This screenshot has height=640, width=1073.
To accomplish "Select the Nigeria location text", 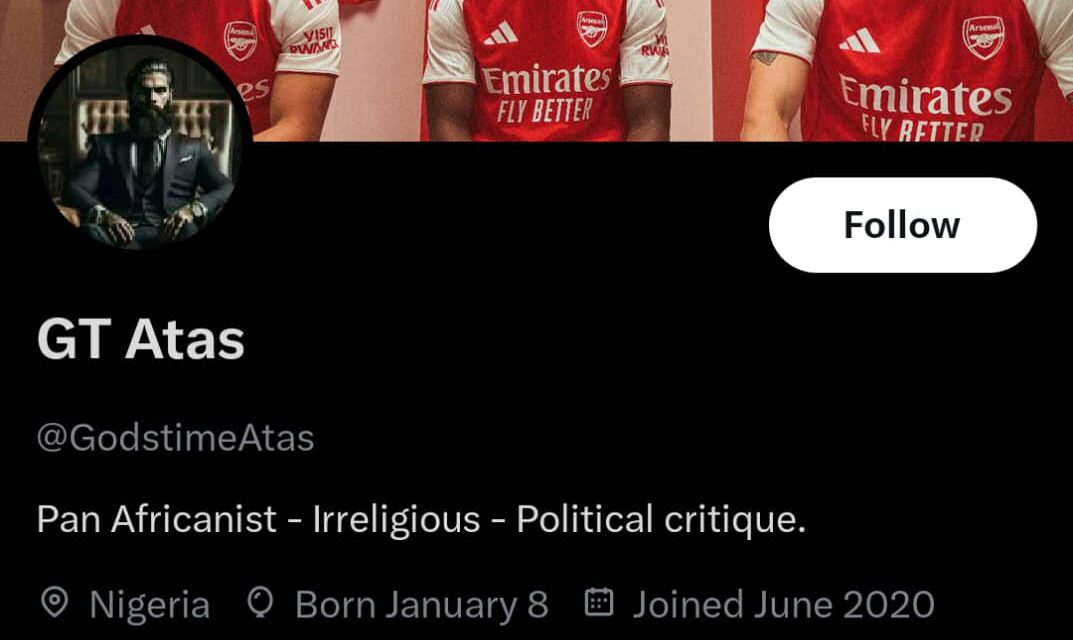I will tap(150, 605).
